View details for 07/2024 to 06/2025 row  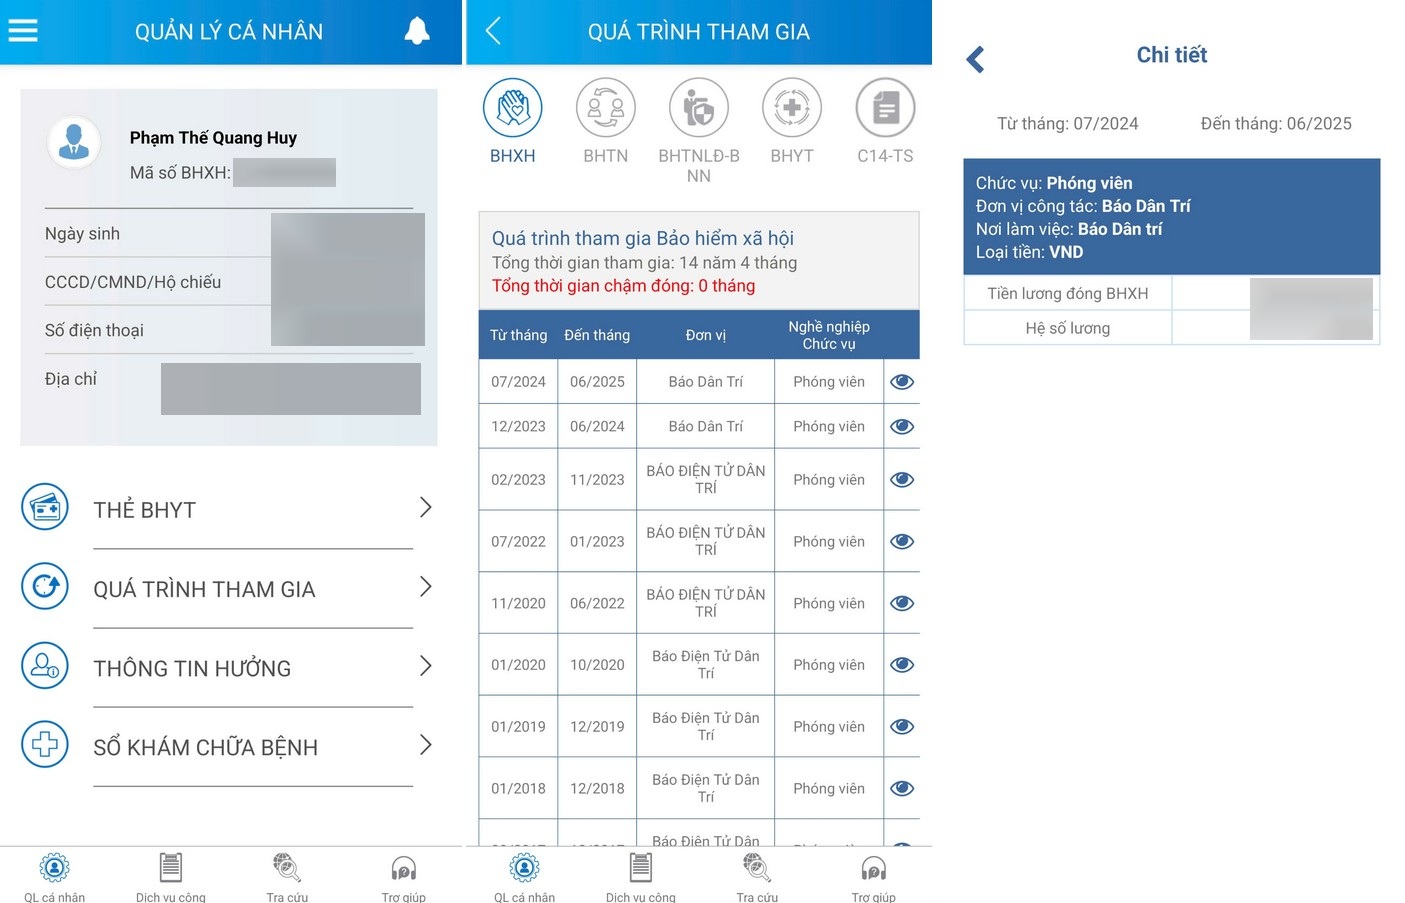902,382
